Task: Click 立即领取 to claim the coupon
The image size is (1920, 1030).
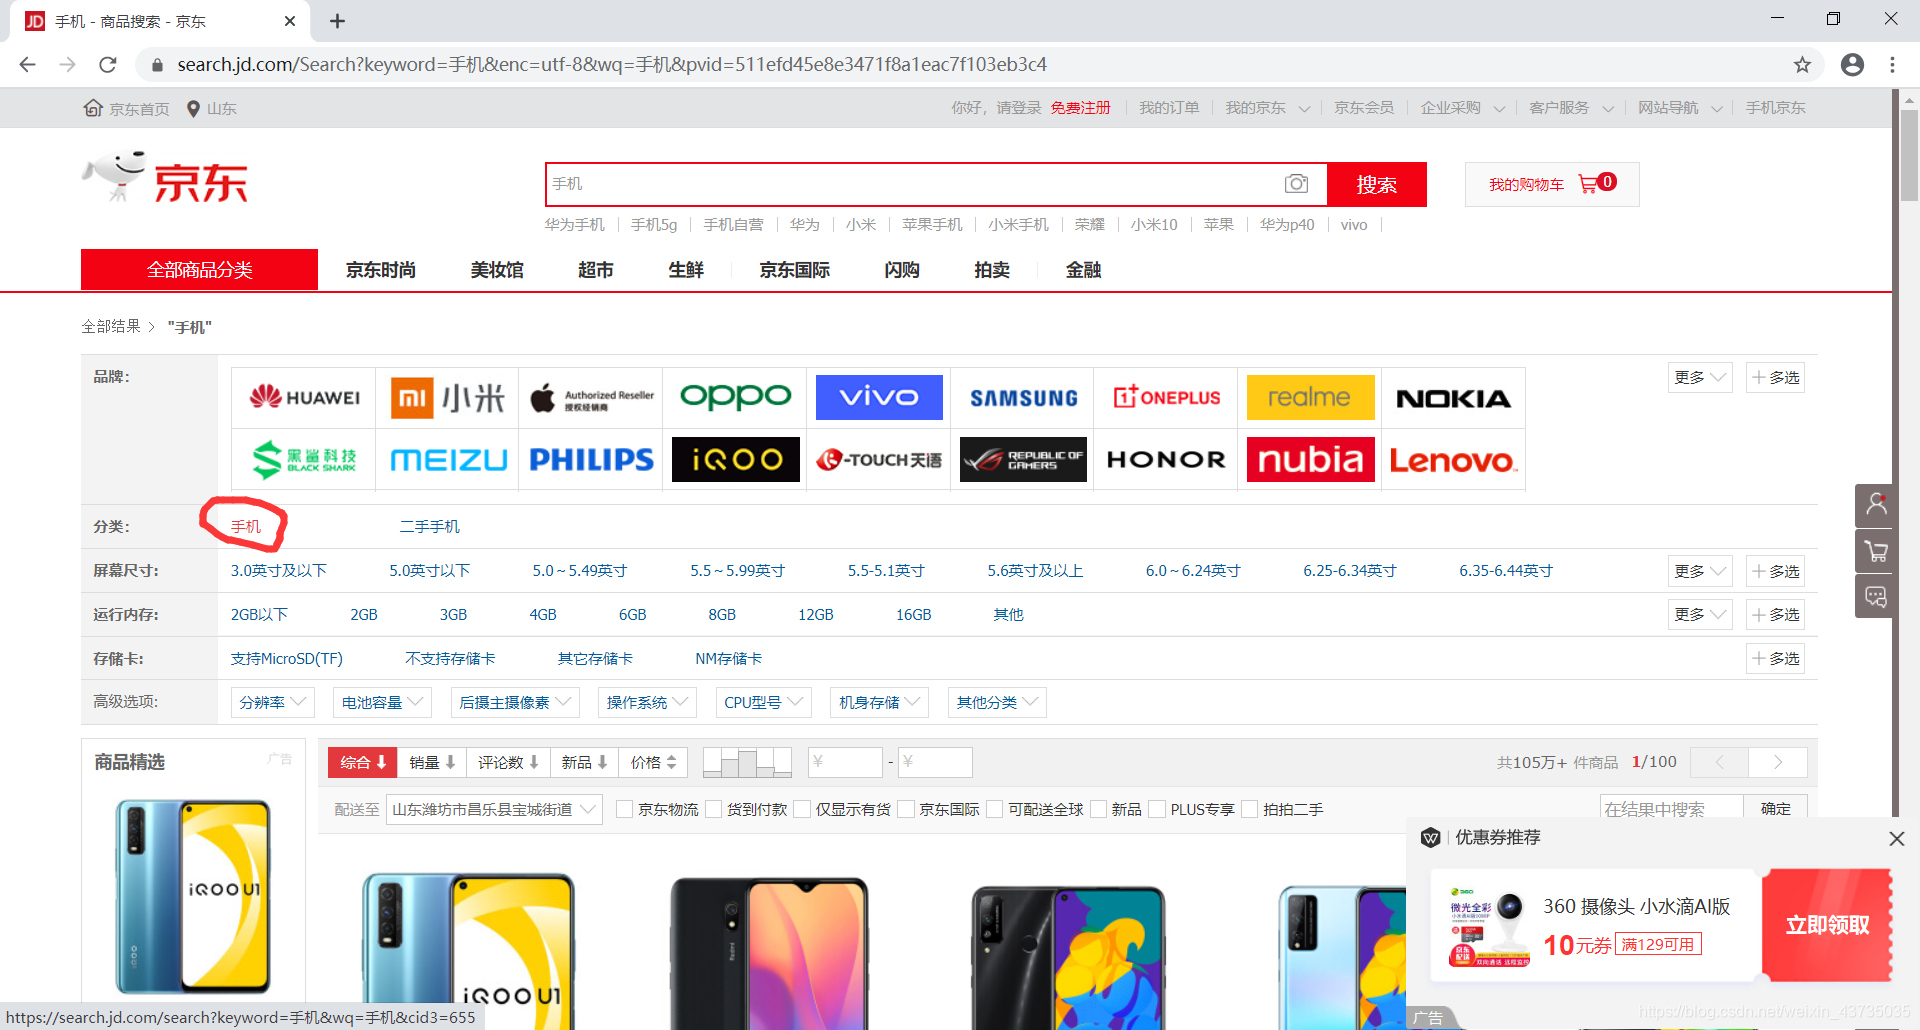Action: 1827,925
